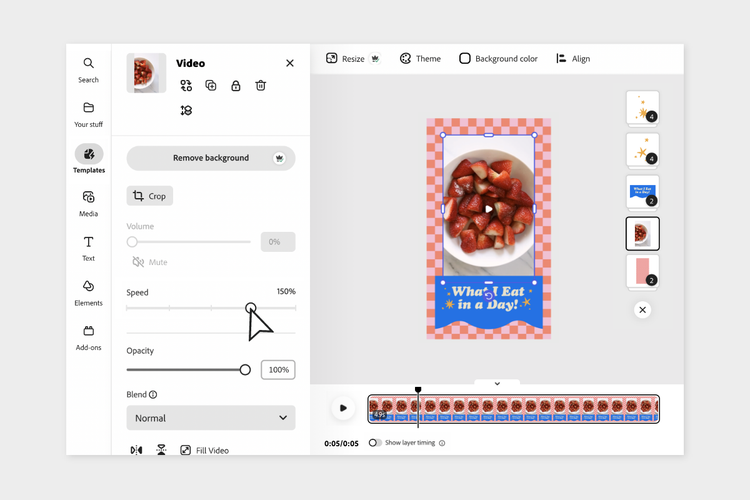The height and width of the screenshot is (500, 750).
Task: Click the Crop button
Action: tap(150, 196)
